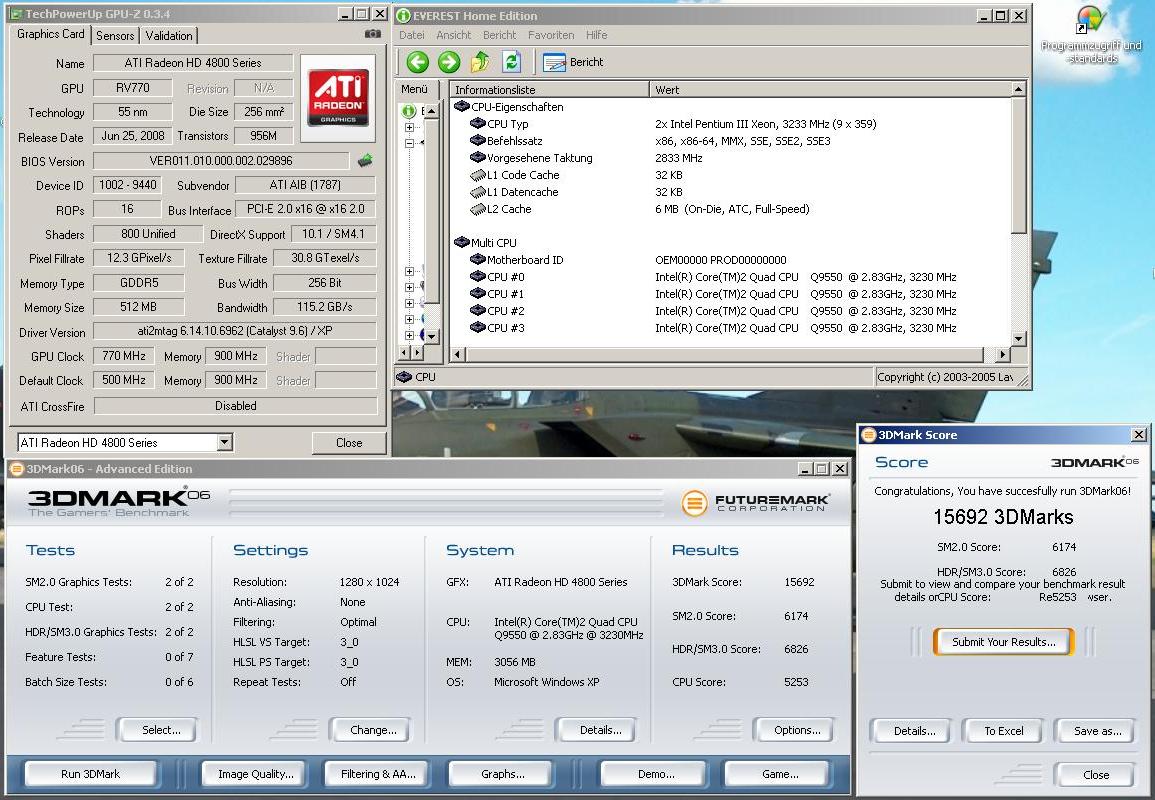Click the CPU-Eigenschaften chip icon

click(462, 107)
